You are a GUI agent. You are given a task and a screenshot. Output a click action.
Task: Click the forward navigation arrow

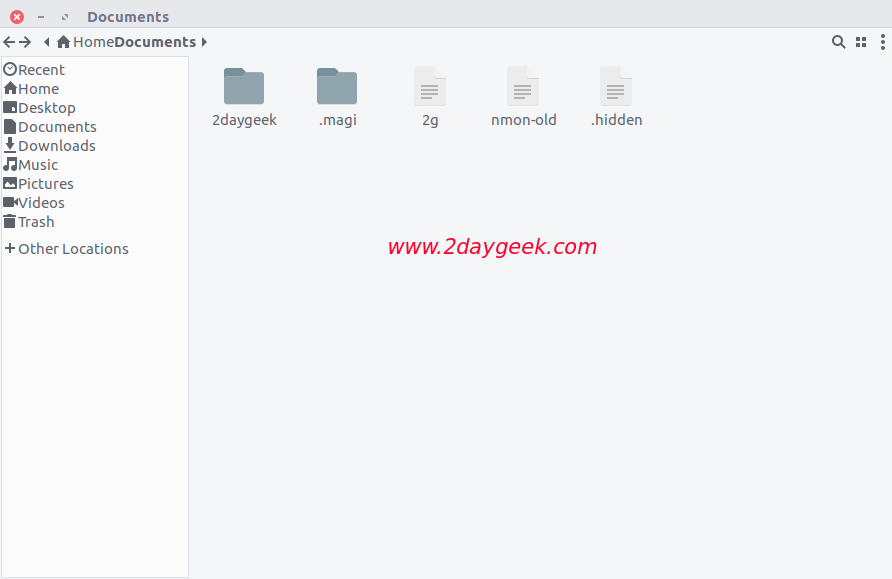tap(25, 42)
